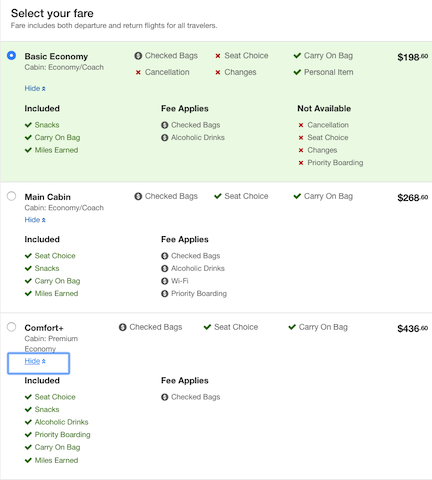This screenshot has height=480, width=432.
Task: Click Fee Applies heading in Main Cabin
Action: click(x=185, y=239)
